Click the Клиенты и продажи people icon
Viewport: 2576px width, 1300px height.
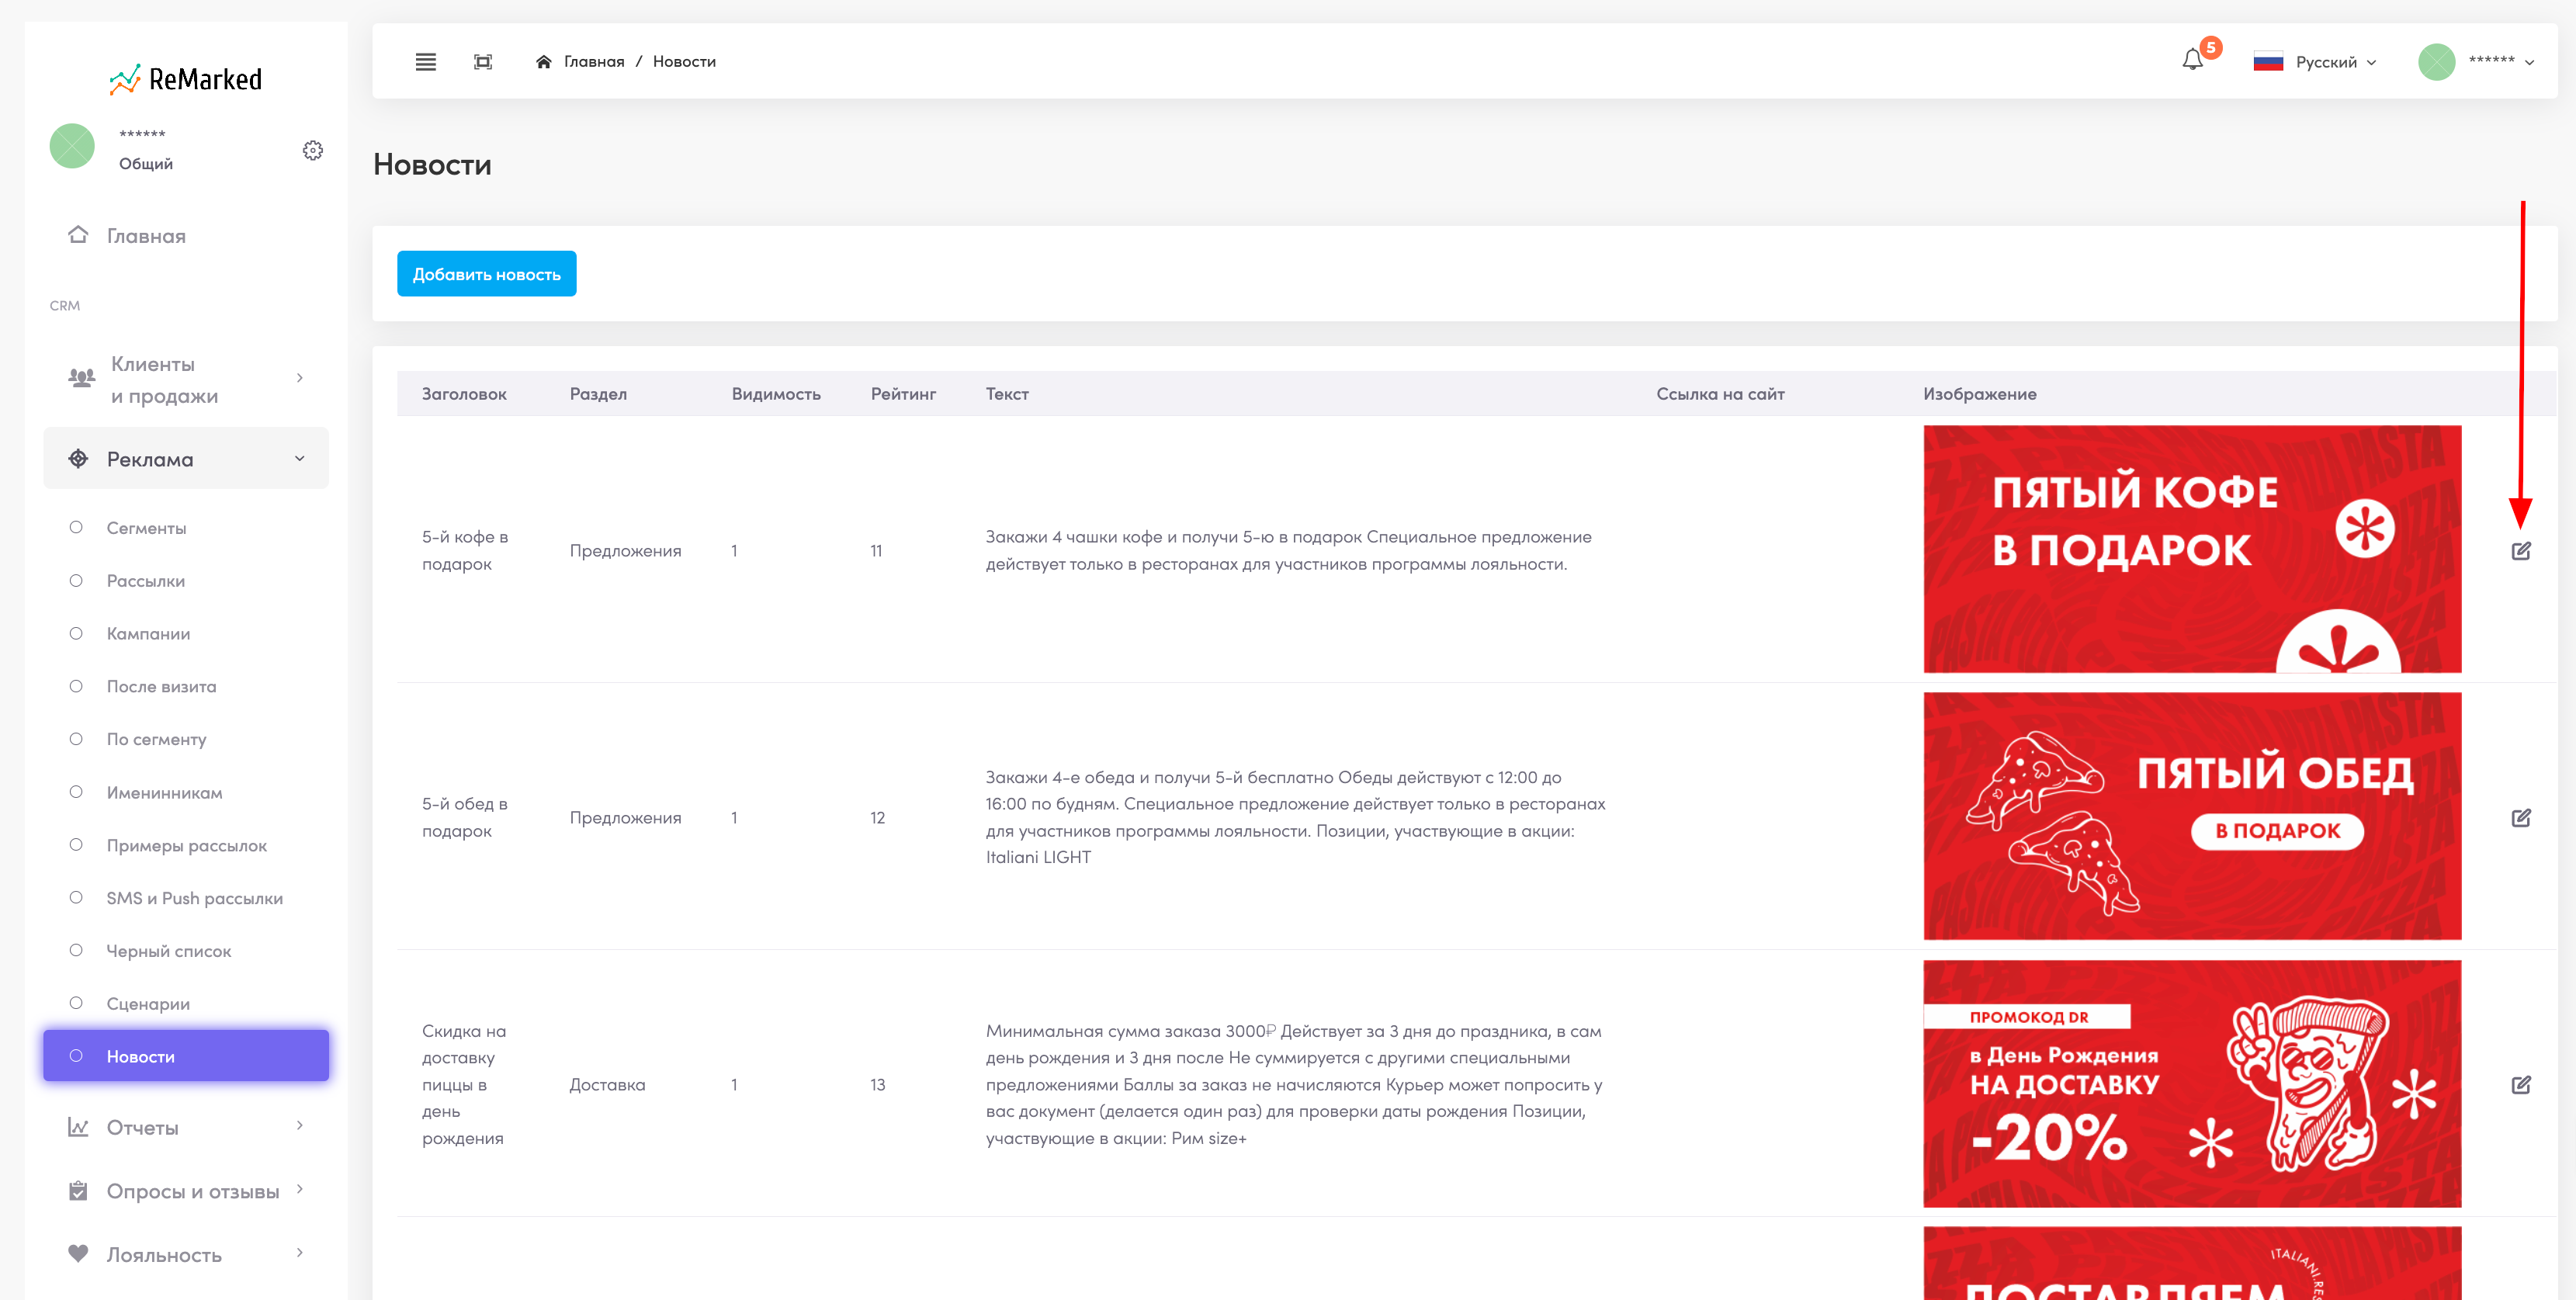pyautogui.click(x=81, y=378)
